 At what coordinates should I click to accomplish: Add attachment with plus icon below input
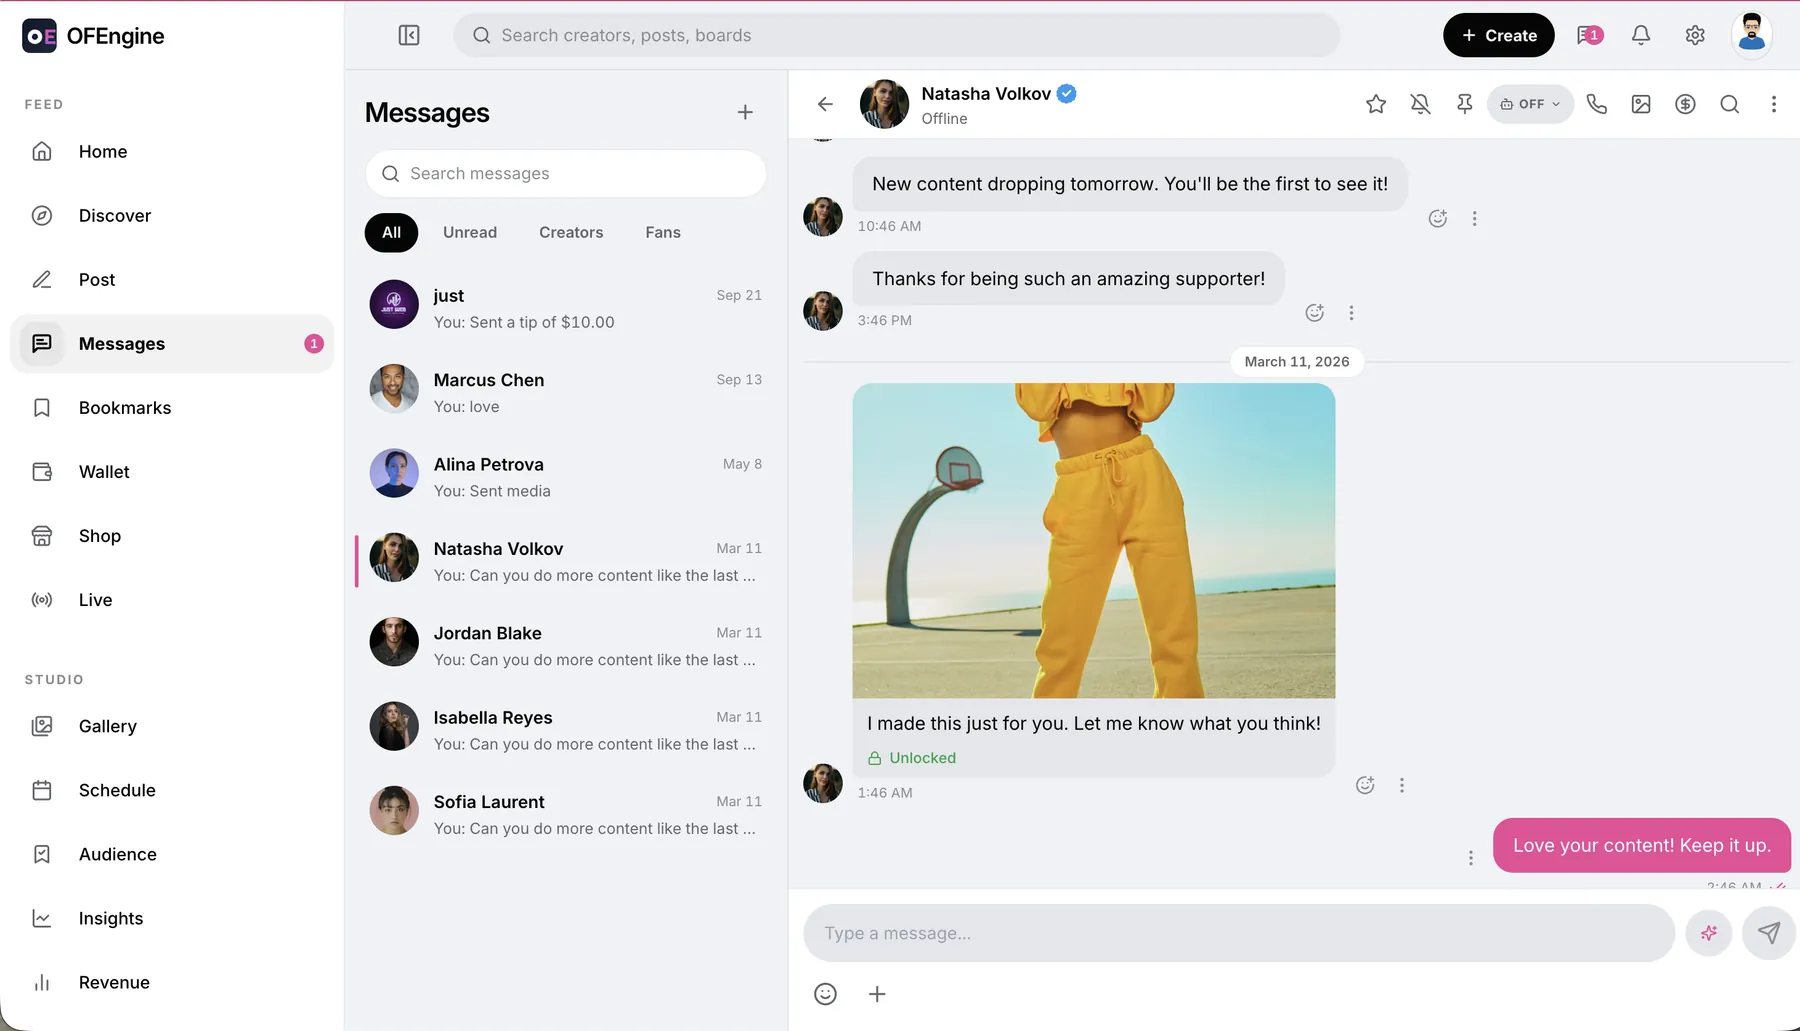[x=877, y=994]
